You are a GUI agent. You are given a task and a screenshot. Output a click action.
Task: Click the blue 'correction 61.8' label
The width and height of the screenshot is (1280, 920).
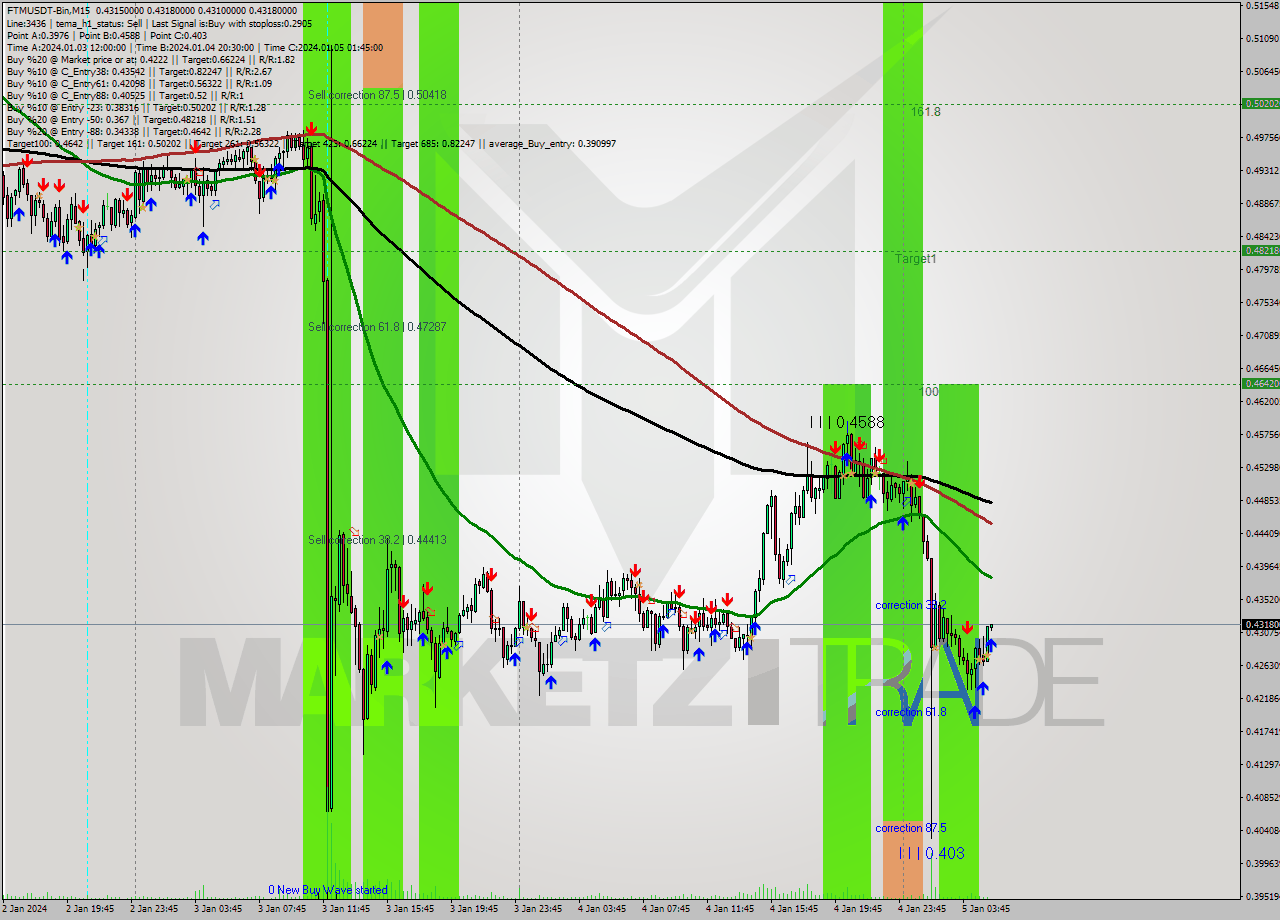[x=911, y=712]
